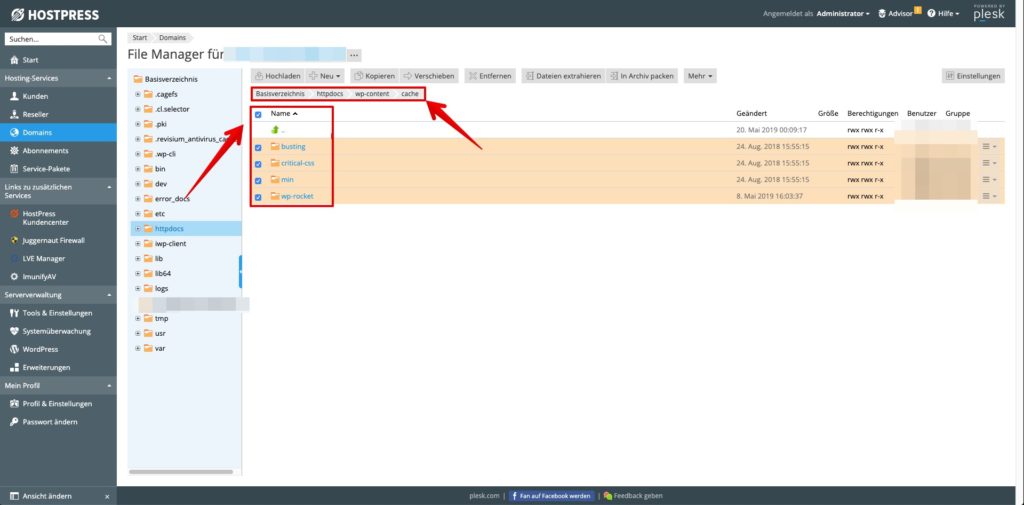1024x505 pixels.
Task: Click the Reseller icon in sidebar
Action: 14,114
